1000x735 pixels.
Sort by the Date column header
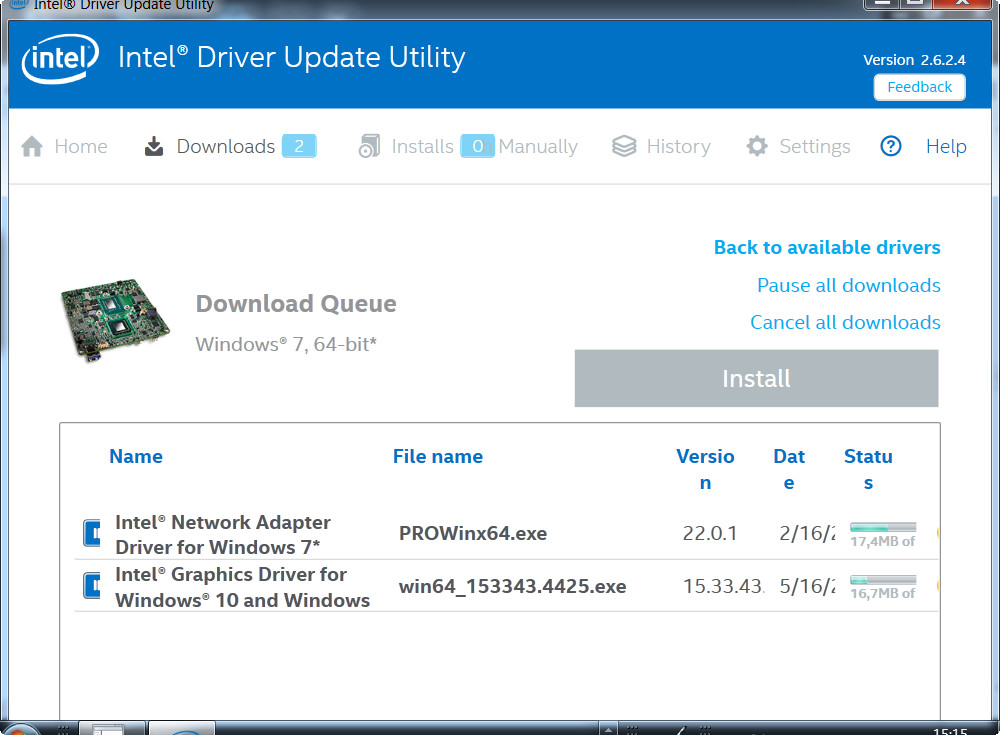pos(789,469)
